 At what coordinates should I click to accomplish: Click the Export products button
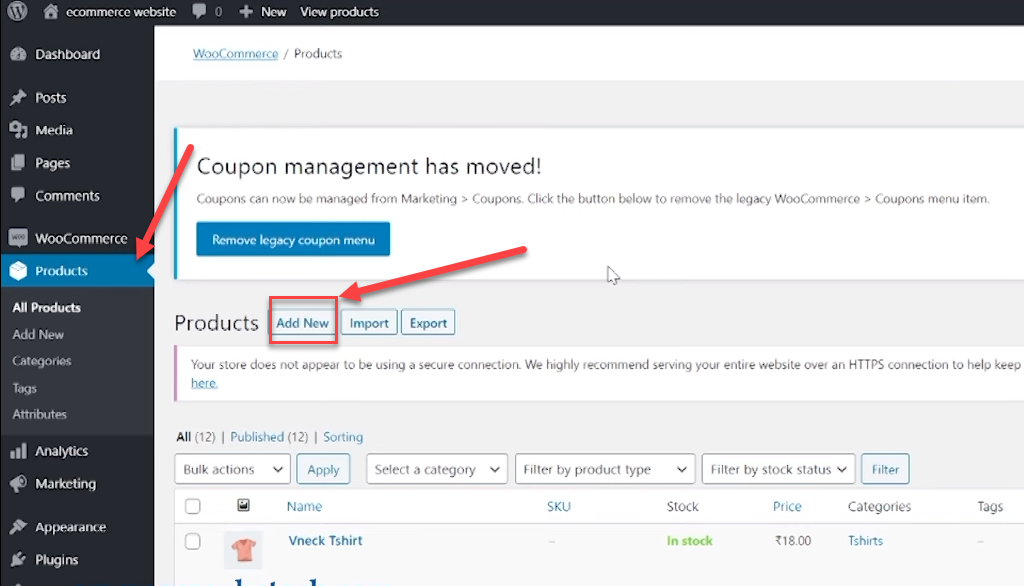click(x=428, y=323)
